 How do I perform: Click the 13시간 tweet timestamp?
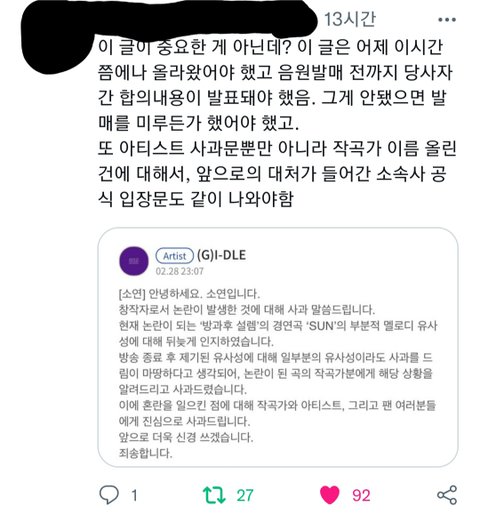click(350, 19)
